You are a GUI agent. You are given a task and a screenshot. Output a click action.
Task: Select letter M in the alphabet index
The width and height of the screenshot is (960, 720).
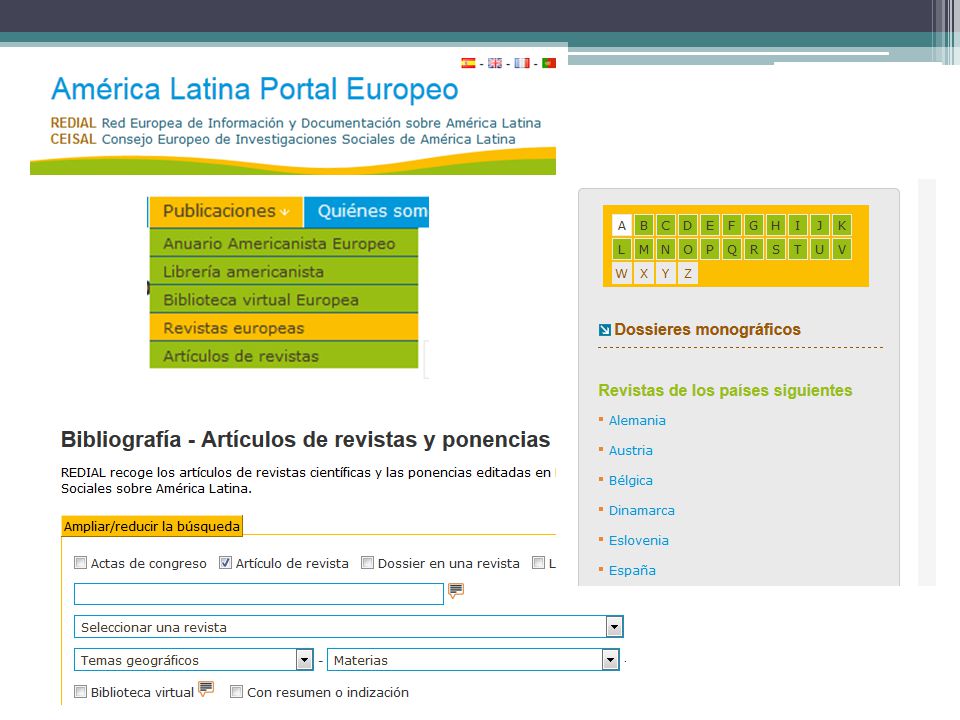click(x=643, y=249)
